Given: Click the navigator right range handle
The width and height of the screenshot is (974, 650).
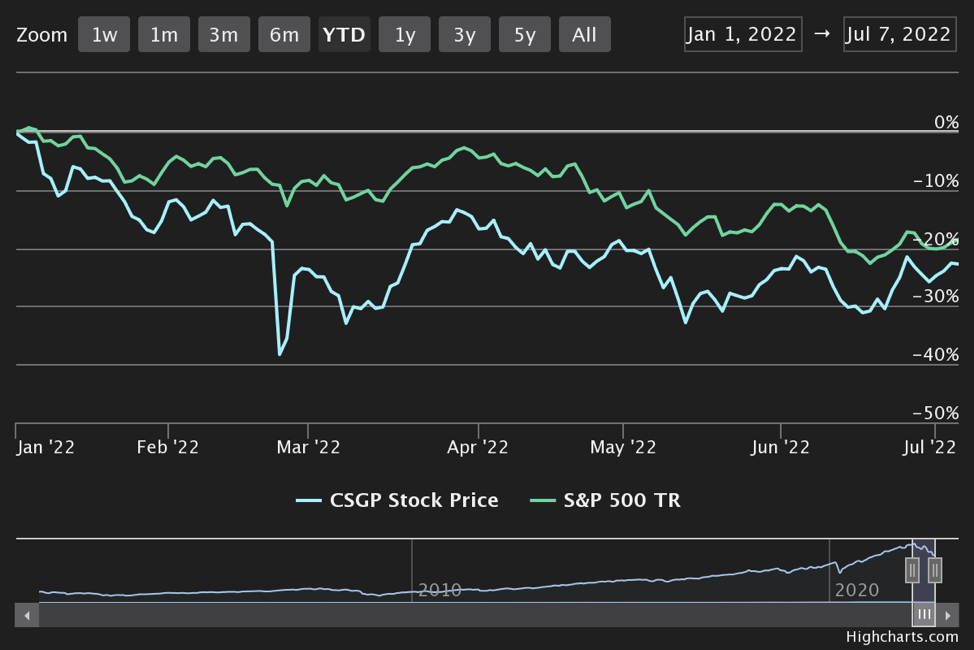Looking at the screenshot, I should tap(935, 570).
